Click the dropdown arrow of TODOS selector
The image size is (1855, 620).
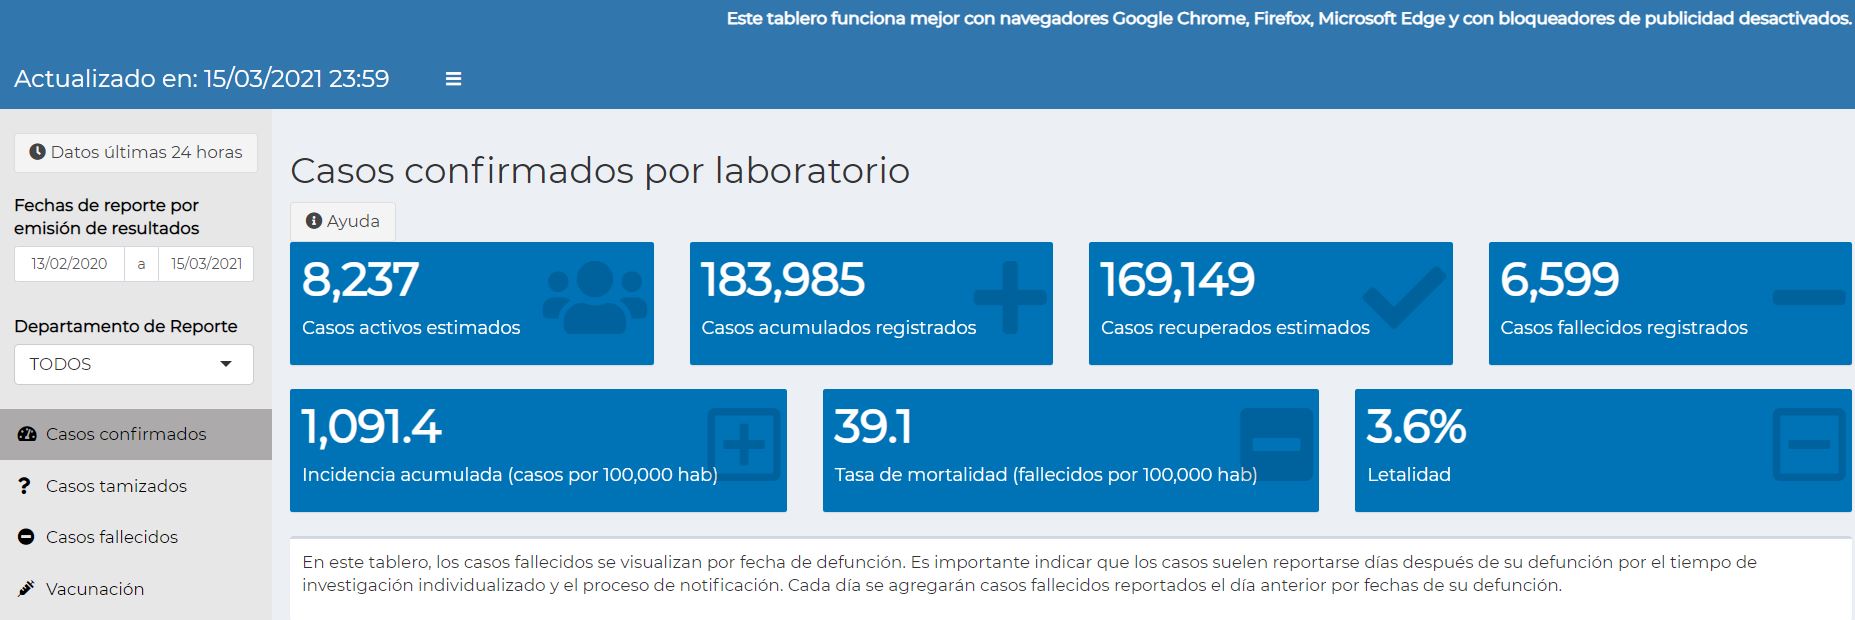click(x=226, y=364)
